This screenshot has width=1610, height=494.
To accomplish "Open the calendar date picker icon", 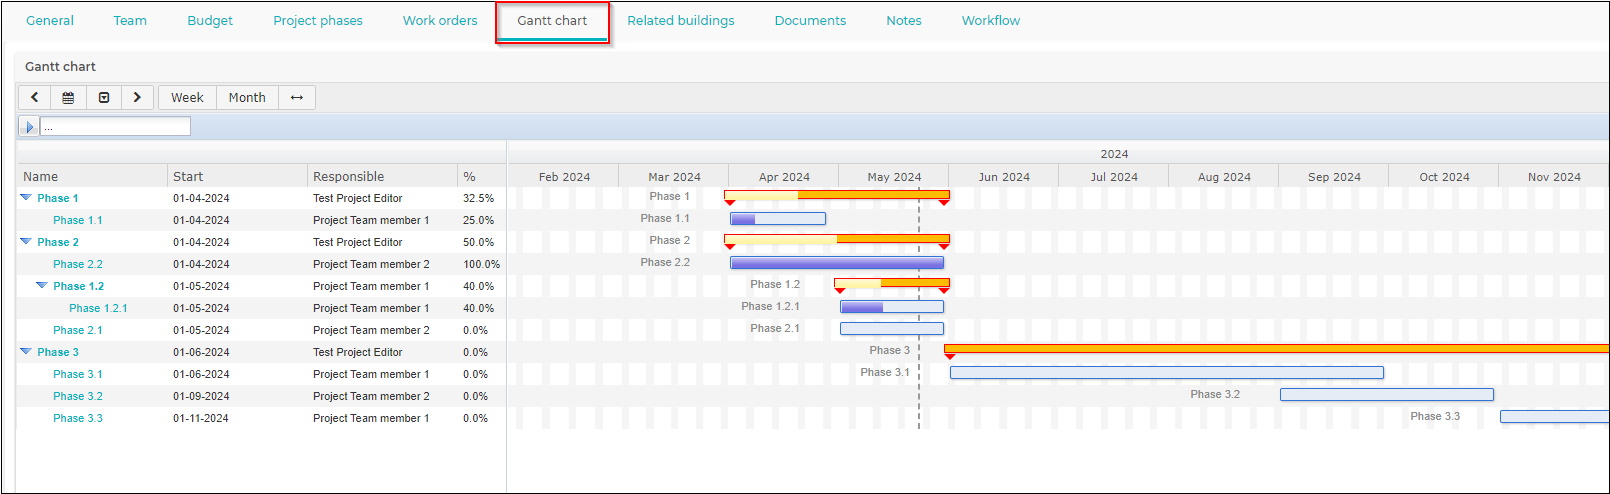I will pos(68,97).
